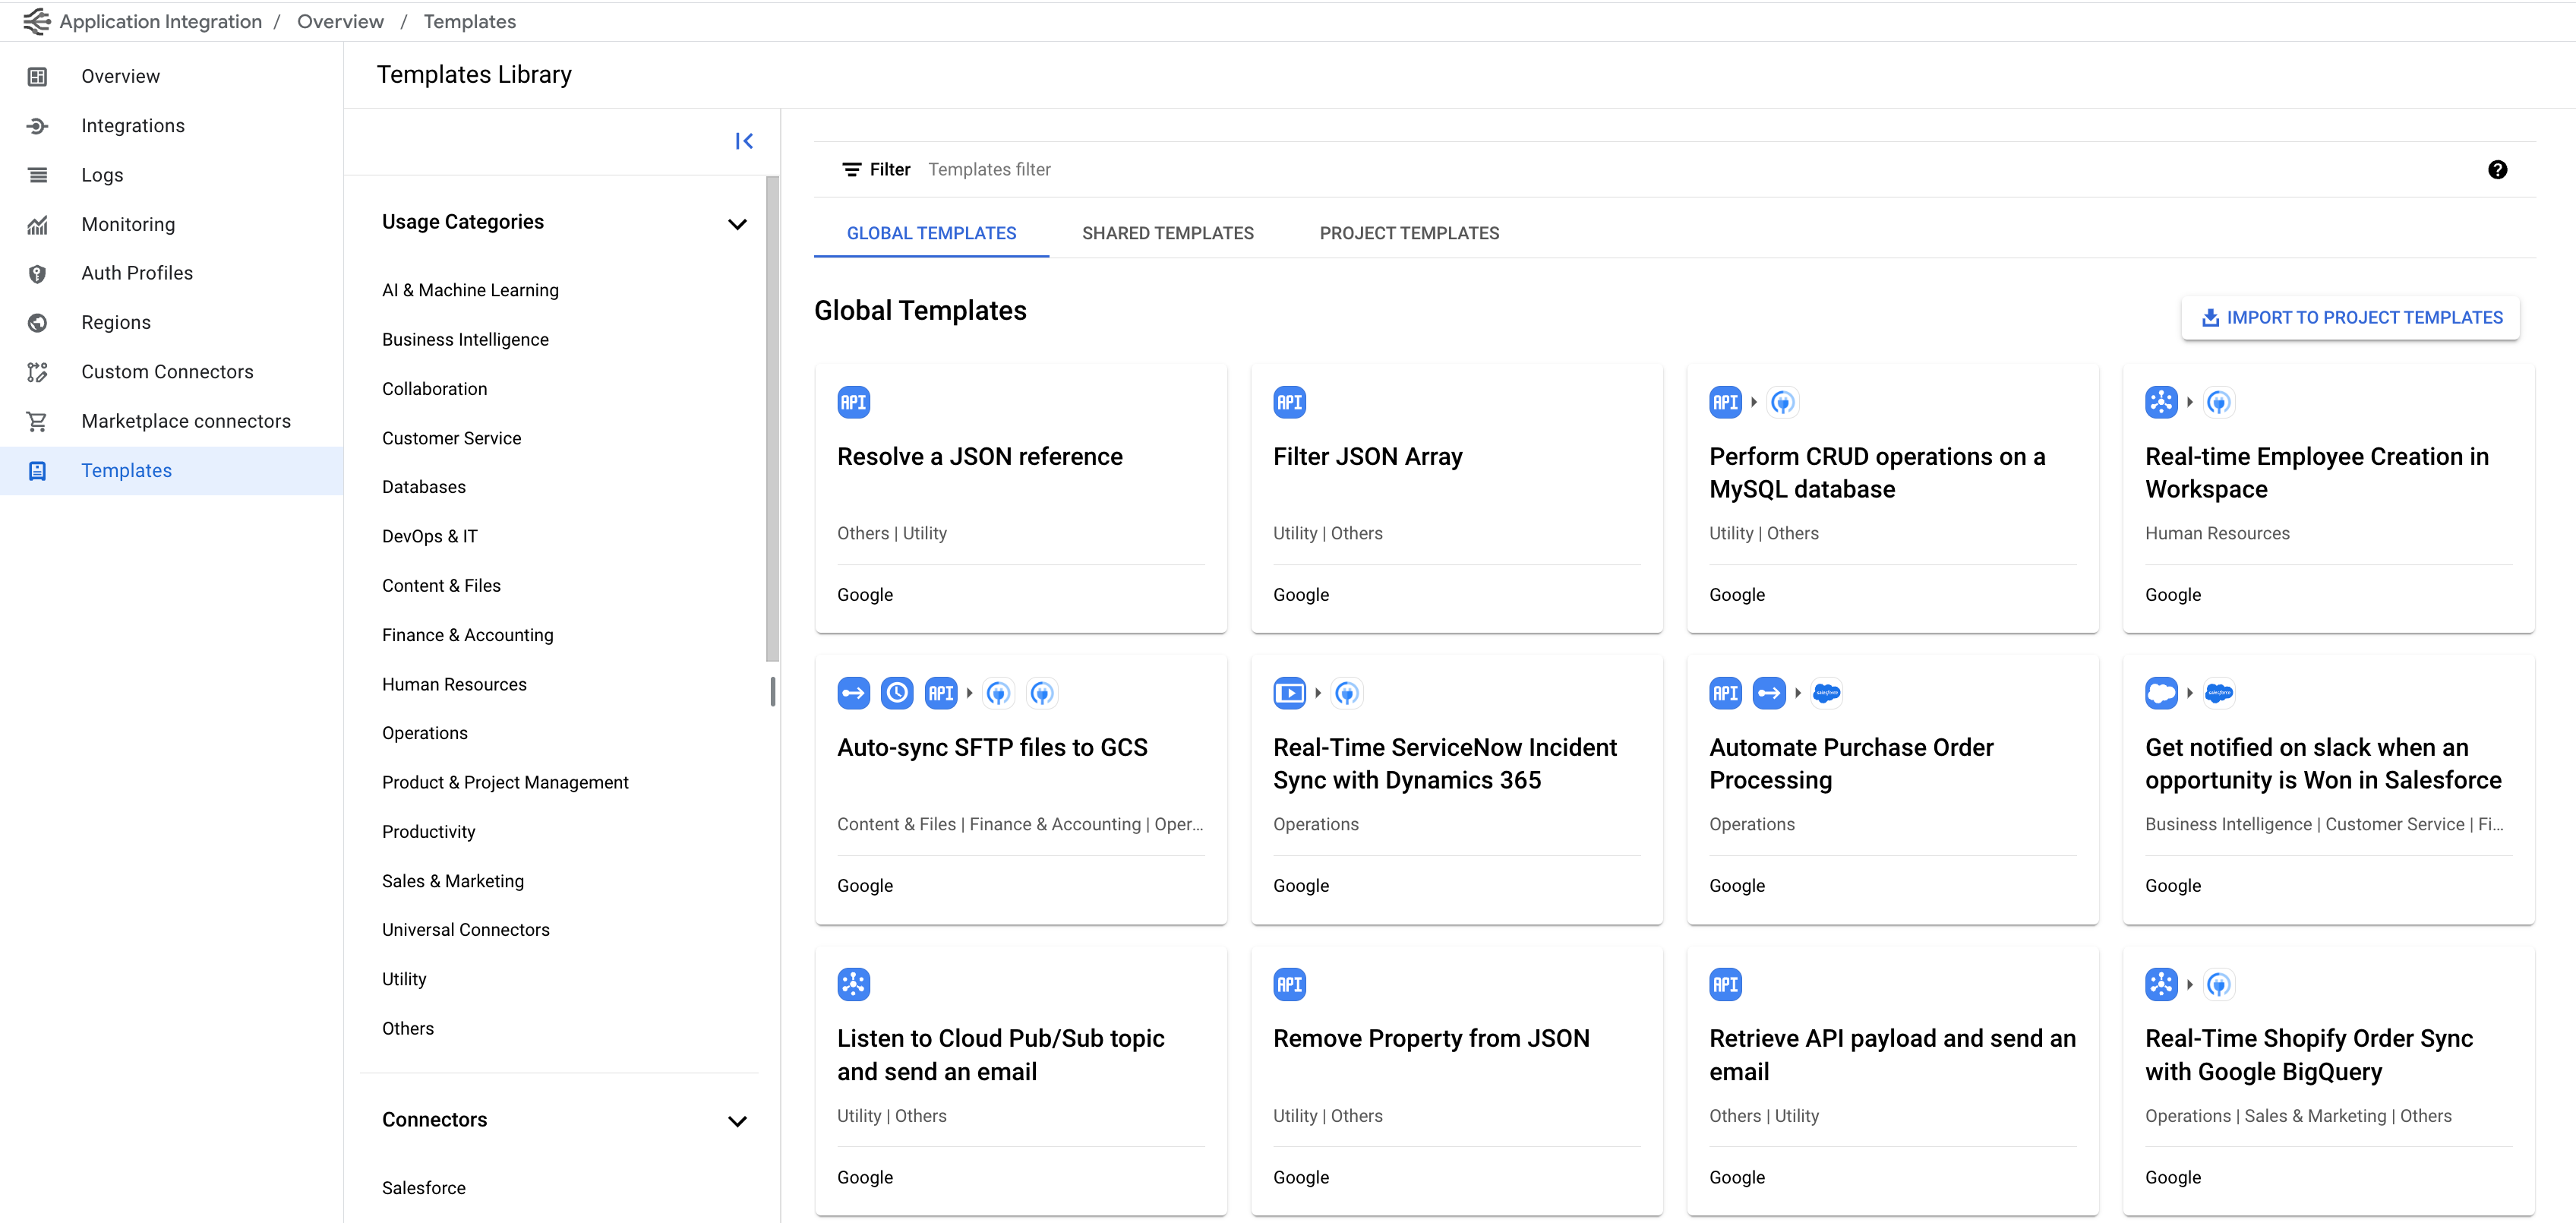Expand the Connectors section
Screen dimensions: 2576x1223
pyautogui.click(x=737, y=1121)
